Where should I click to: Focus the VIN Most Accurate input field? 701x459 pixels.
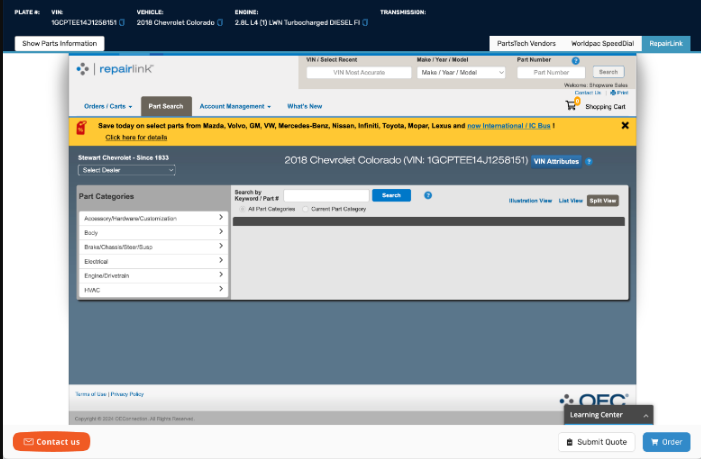[x=359, y=72]
